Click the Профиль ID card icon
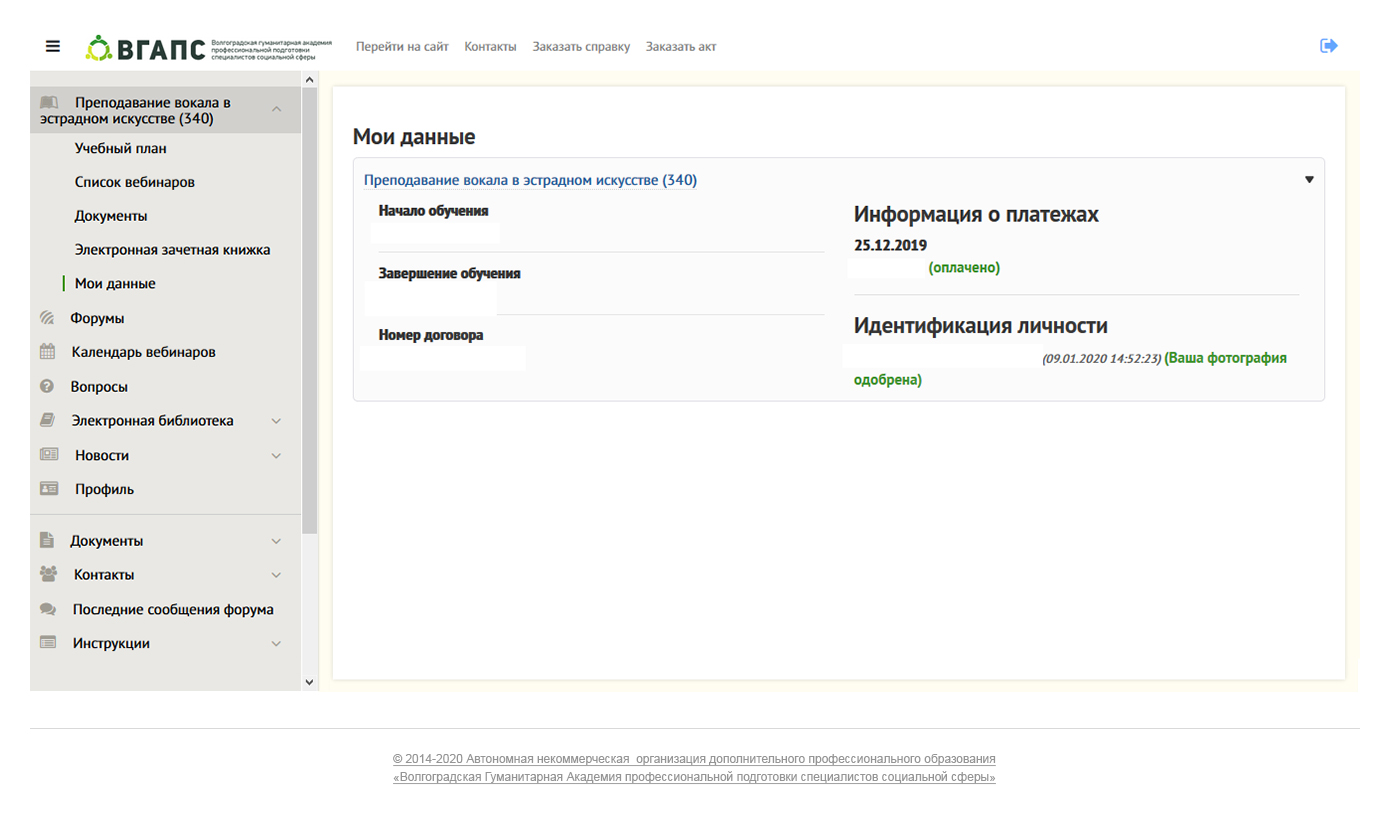Screen dimensions: 1390x830 coord(49,489)
